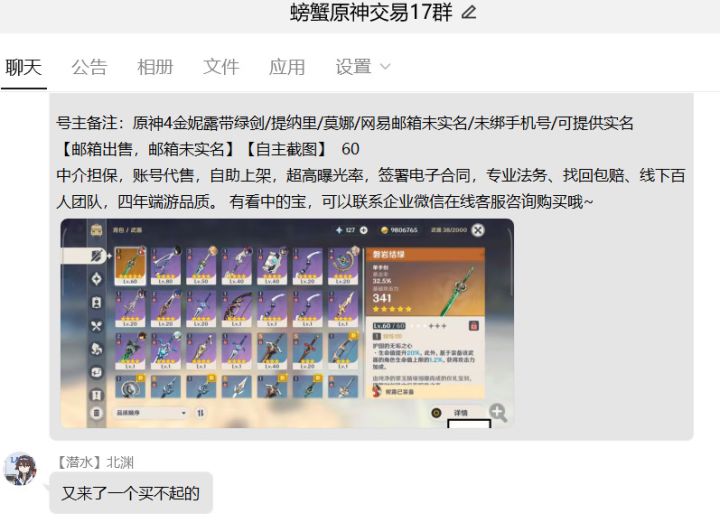Open the 文件 tab
The height and width of the screenshot is (532, 720).
pos(221,67)
